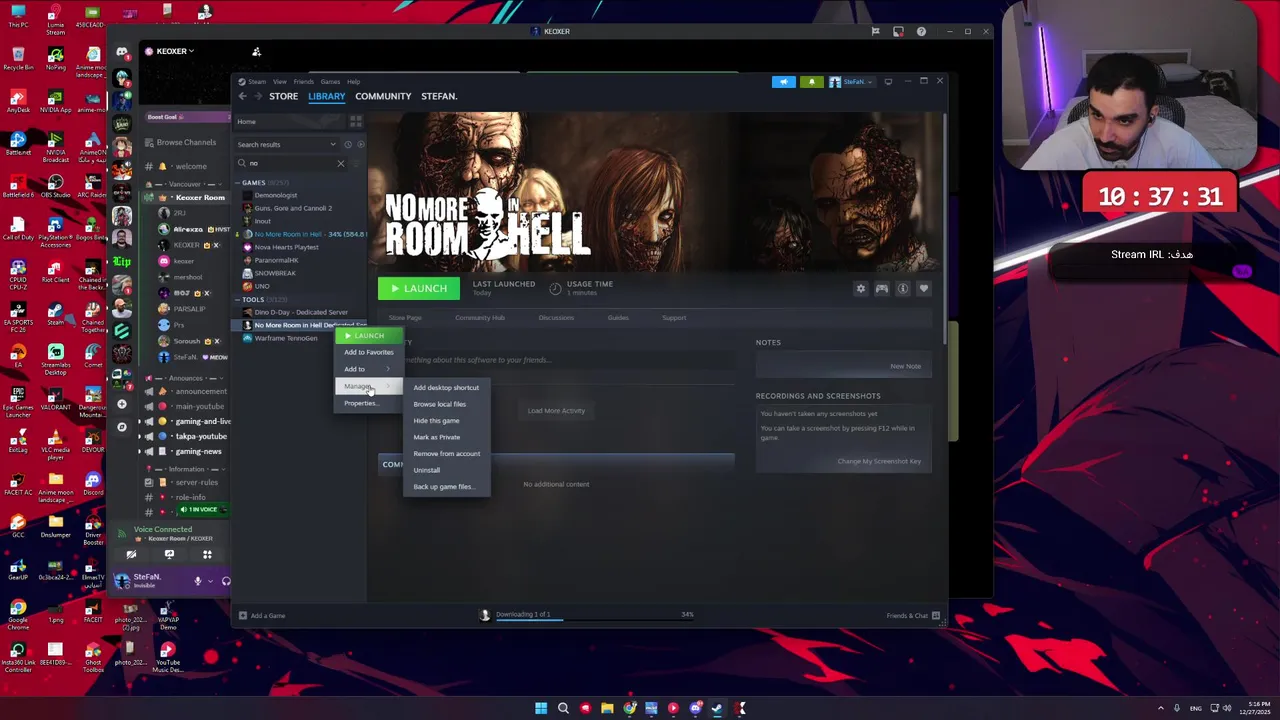This screenshot has height=720, width=1280.
Task: Click the heart favorite icon
Action: tap(924, 288)
